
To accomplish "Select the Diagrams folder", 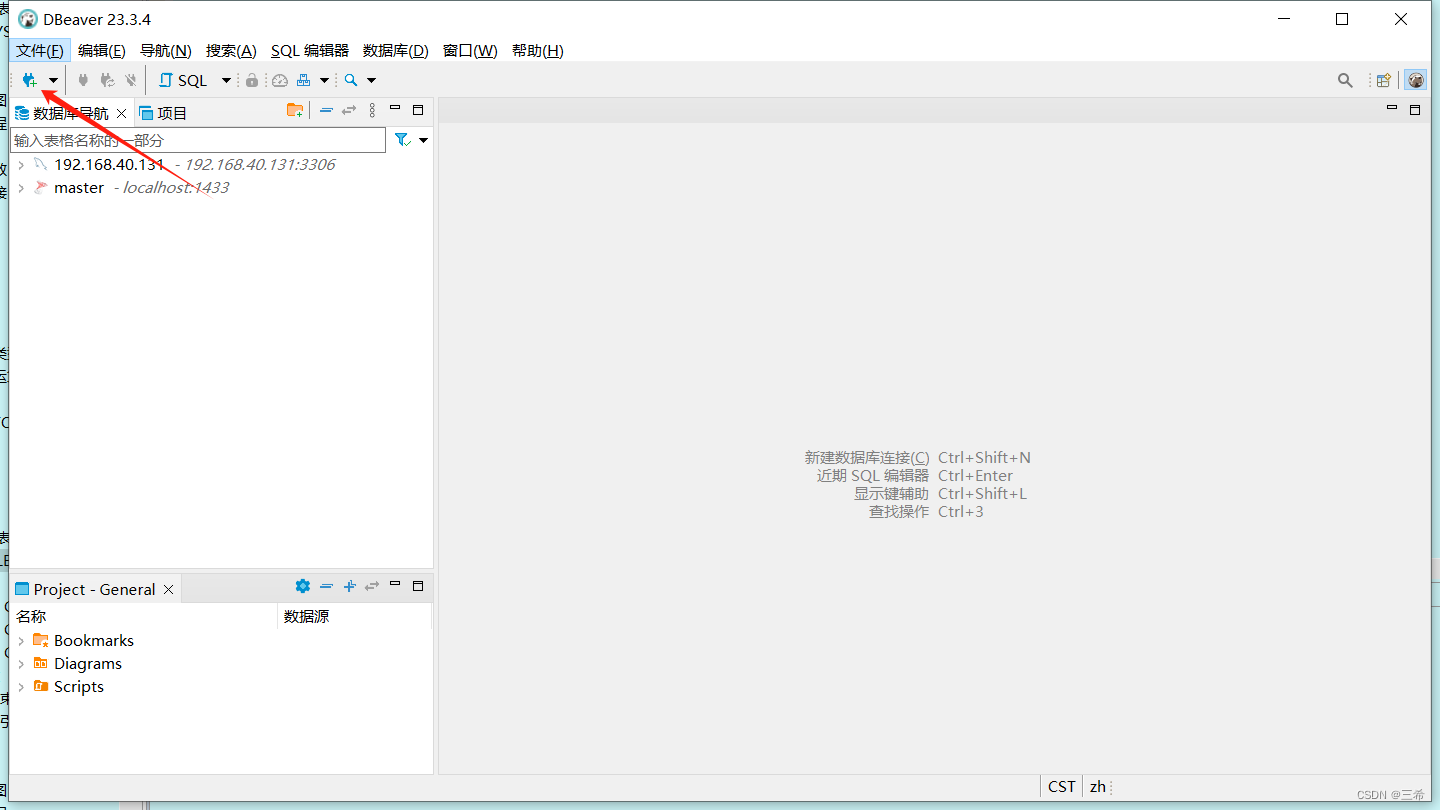I will tap(78, 663).
